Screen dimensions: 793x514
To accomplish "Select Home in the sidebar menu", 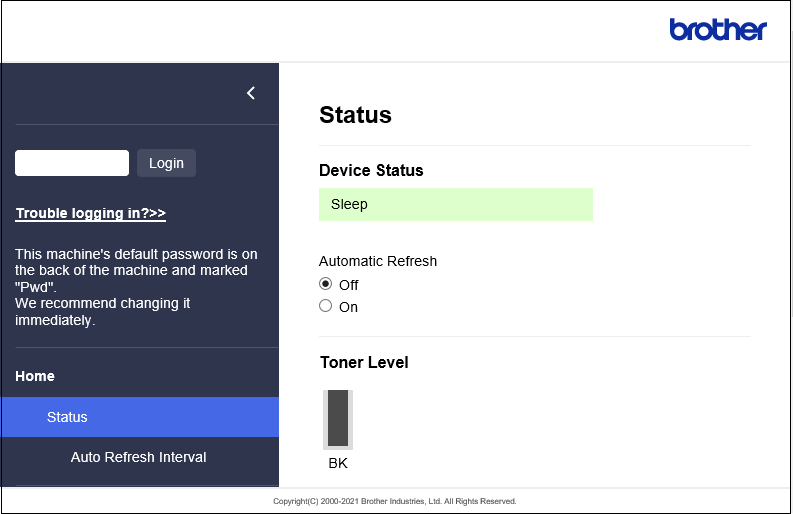I will pyautogui.click(x=35, y=376).
